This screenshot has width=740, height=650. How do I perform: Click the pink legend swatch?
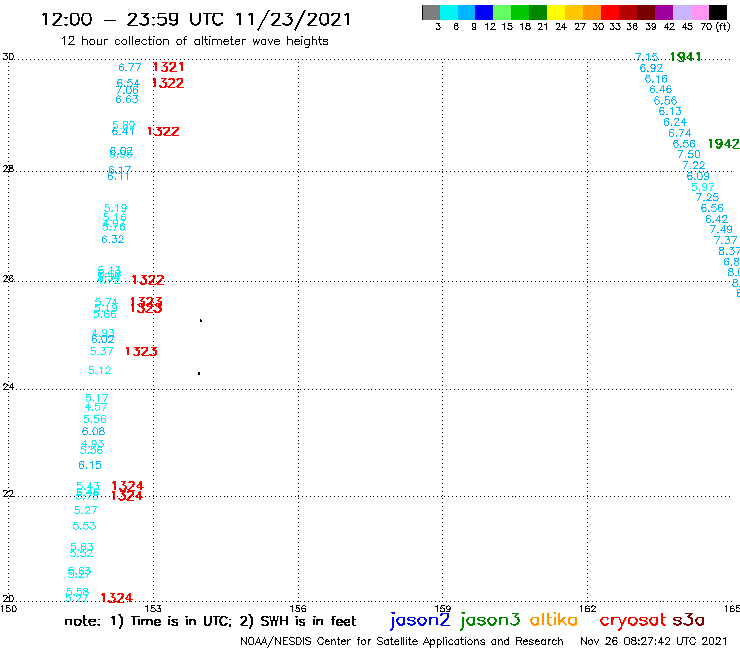(699, 12)
